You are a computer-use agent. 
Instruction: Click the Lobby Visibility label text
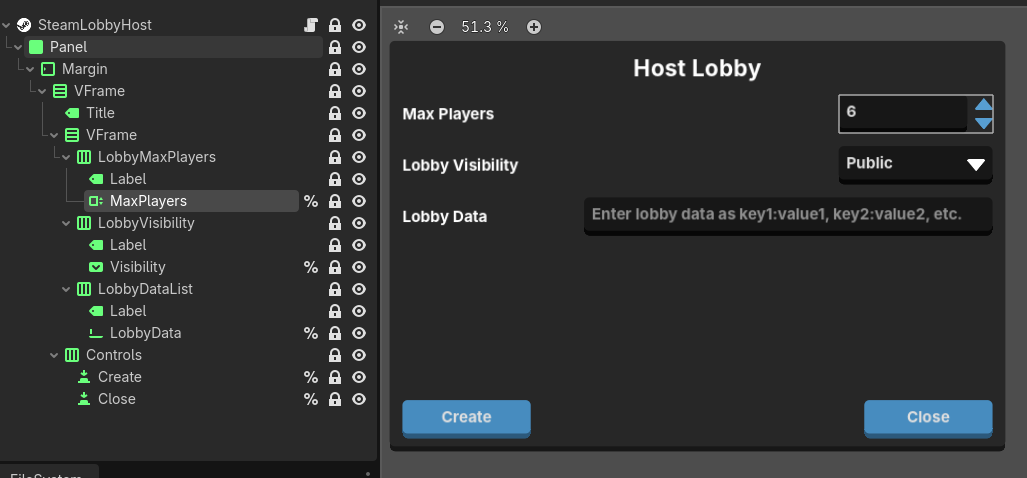pyautogui.click(x=460, y=165)
